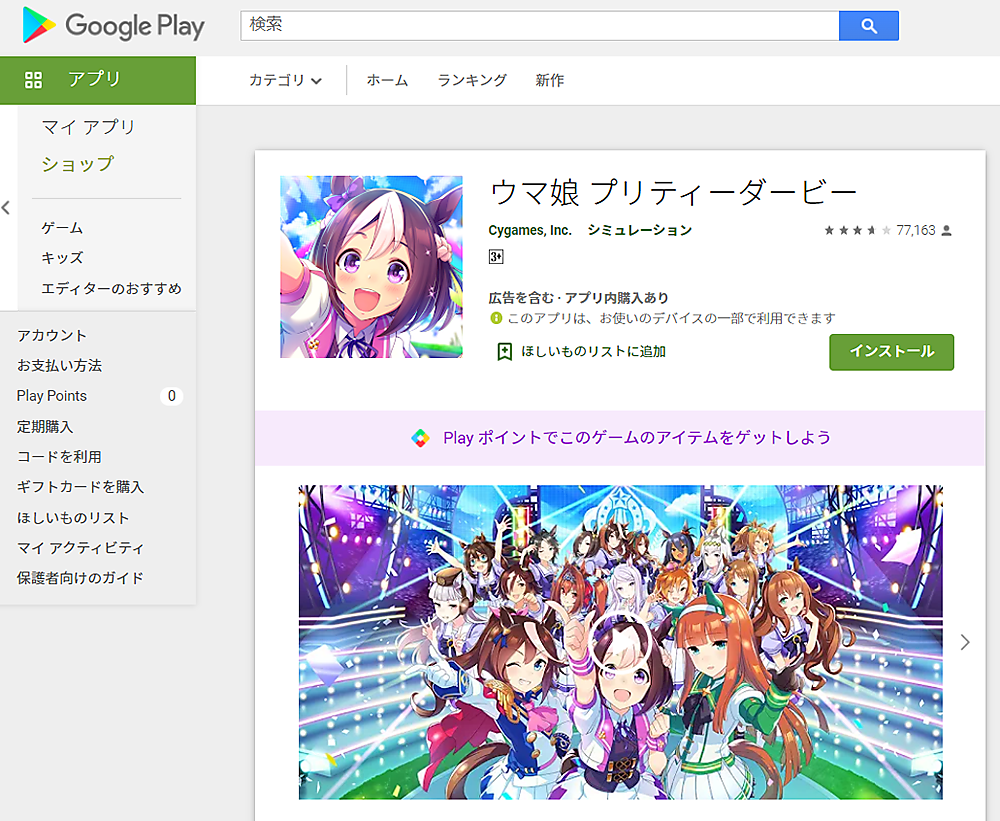This screenshot has width=1000, height=821.
Task: Open アカウント settings
Action: point(52,335)
